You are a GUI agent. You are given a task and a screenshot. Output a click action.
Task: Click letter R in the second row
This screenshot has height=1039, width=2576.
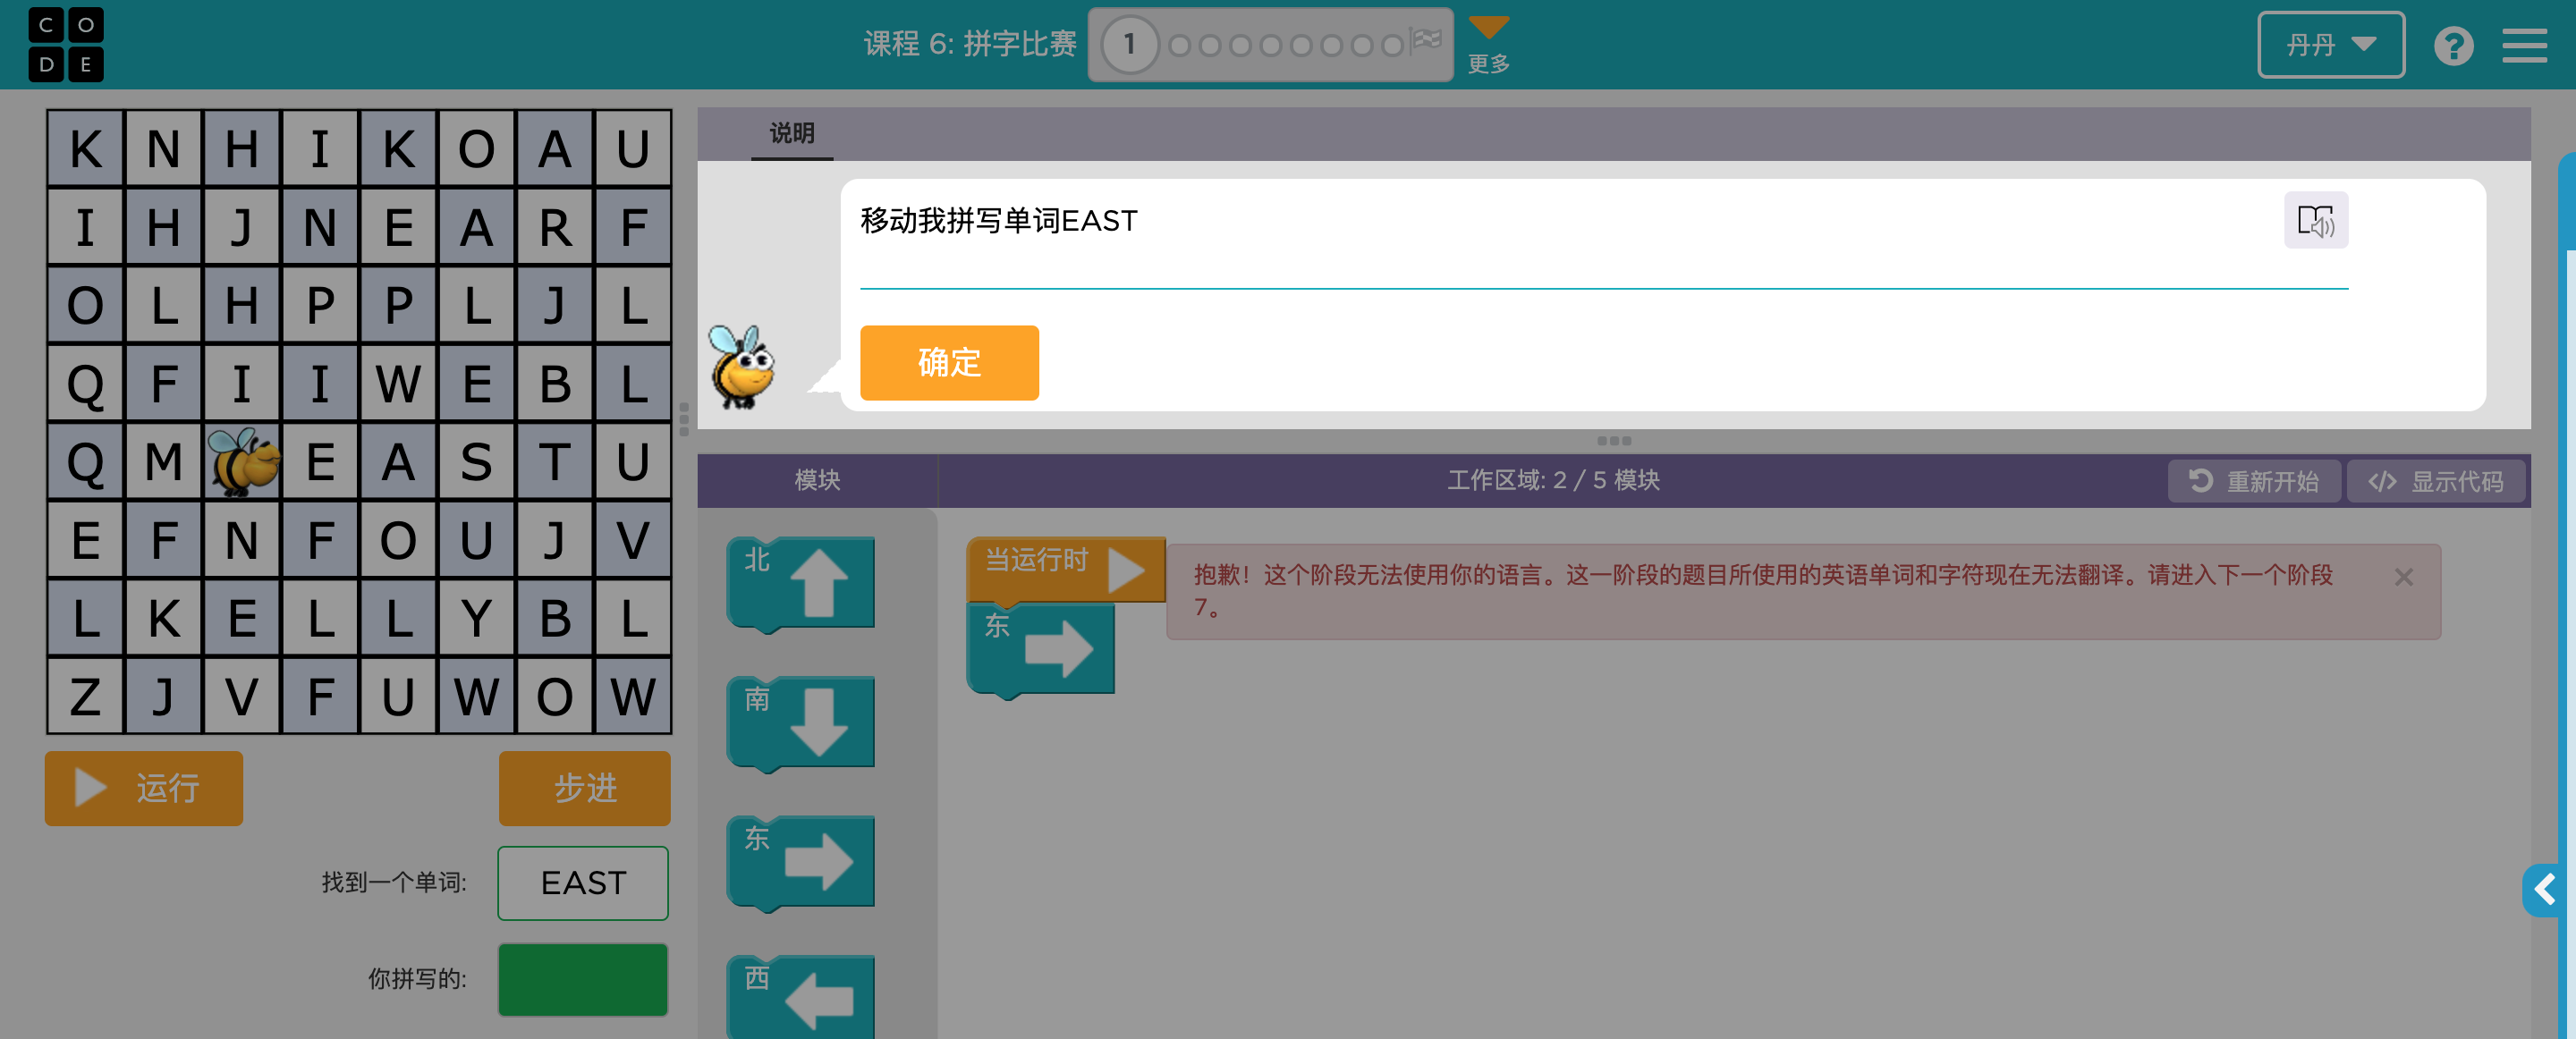(555, 227)
